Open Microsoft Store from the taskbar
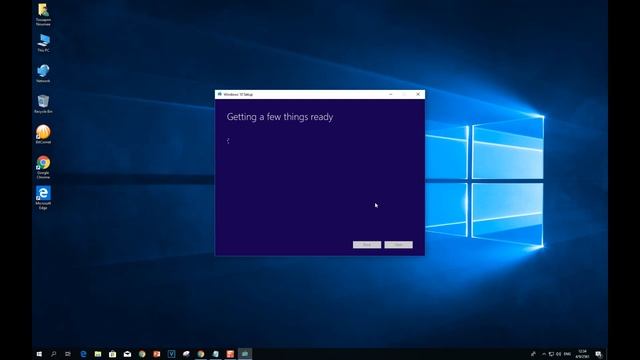The image size is (640, 360). [x=113, y=354]
